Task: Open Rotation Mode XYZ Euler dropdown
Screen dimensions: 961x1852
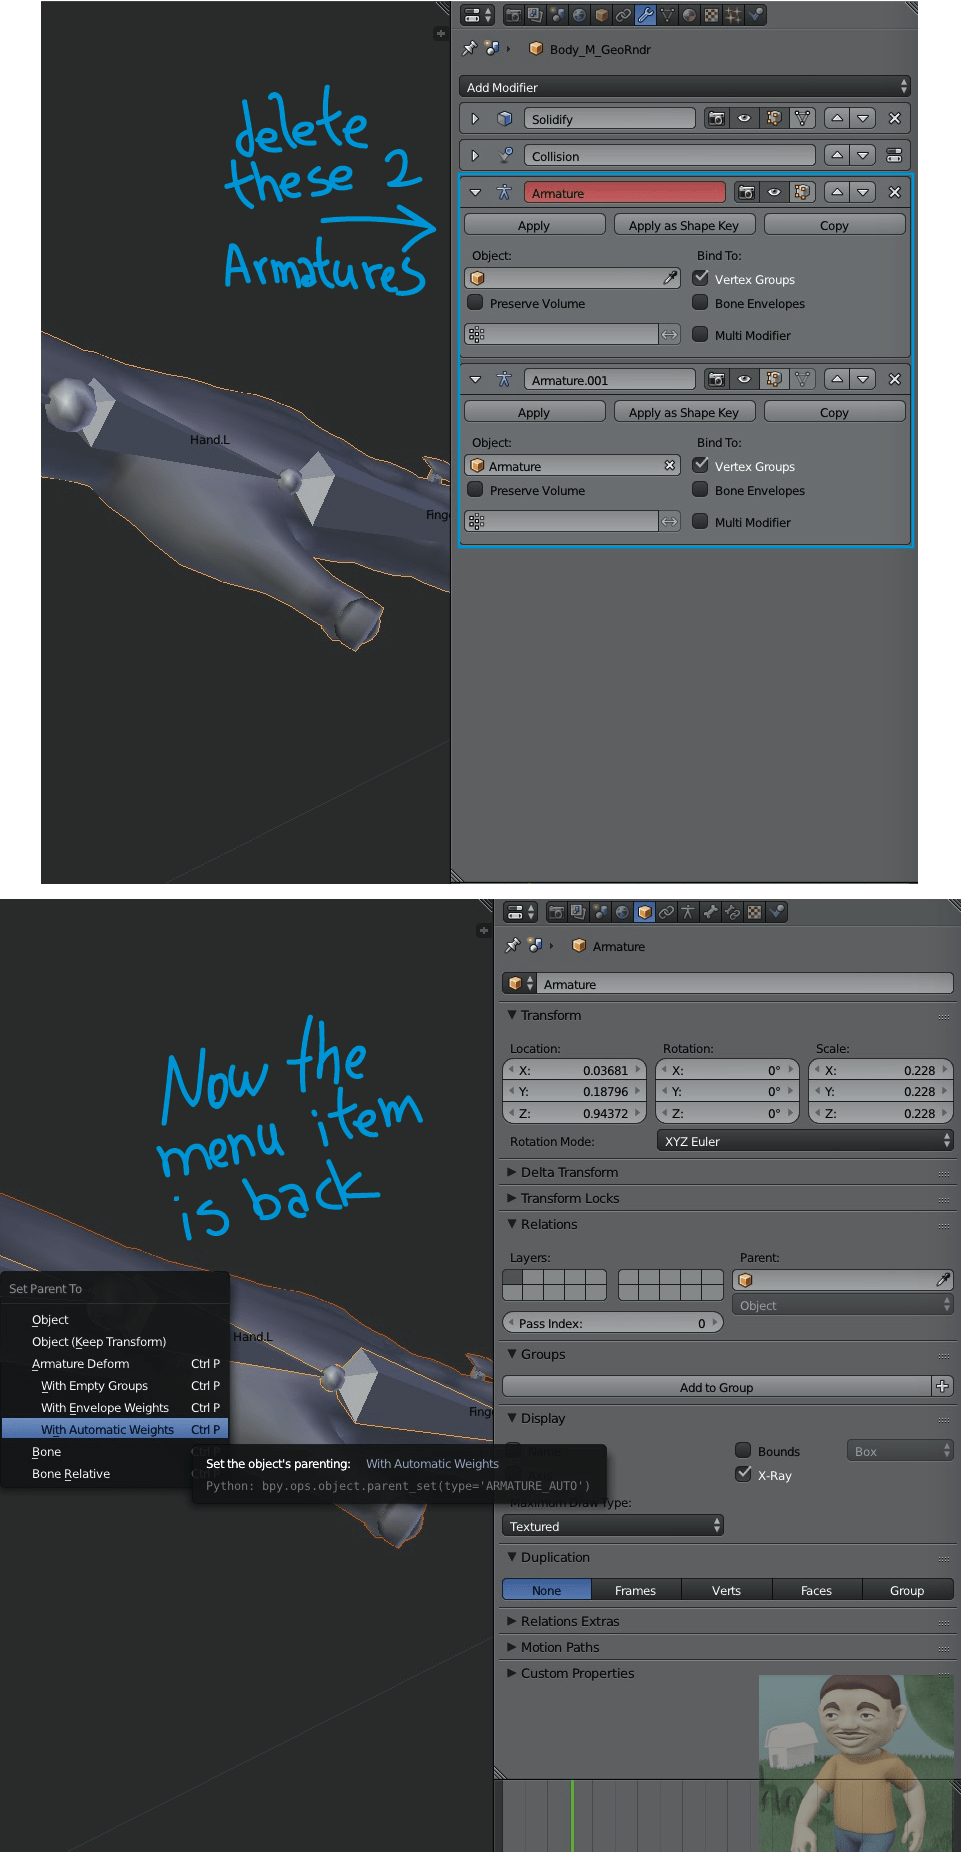Action: pos(805,1141)
